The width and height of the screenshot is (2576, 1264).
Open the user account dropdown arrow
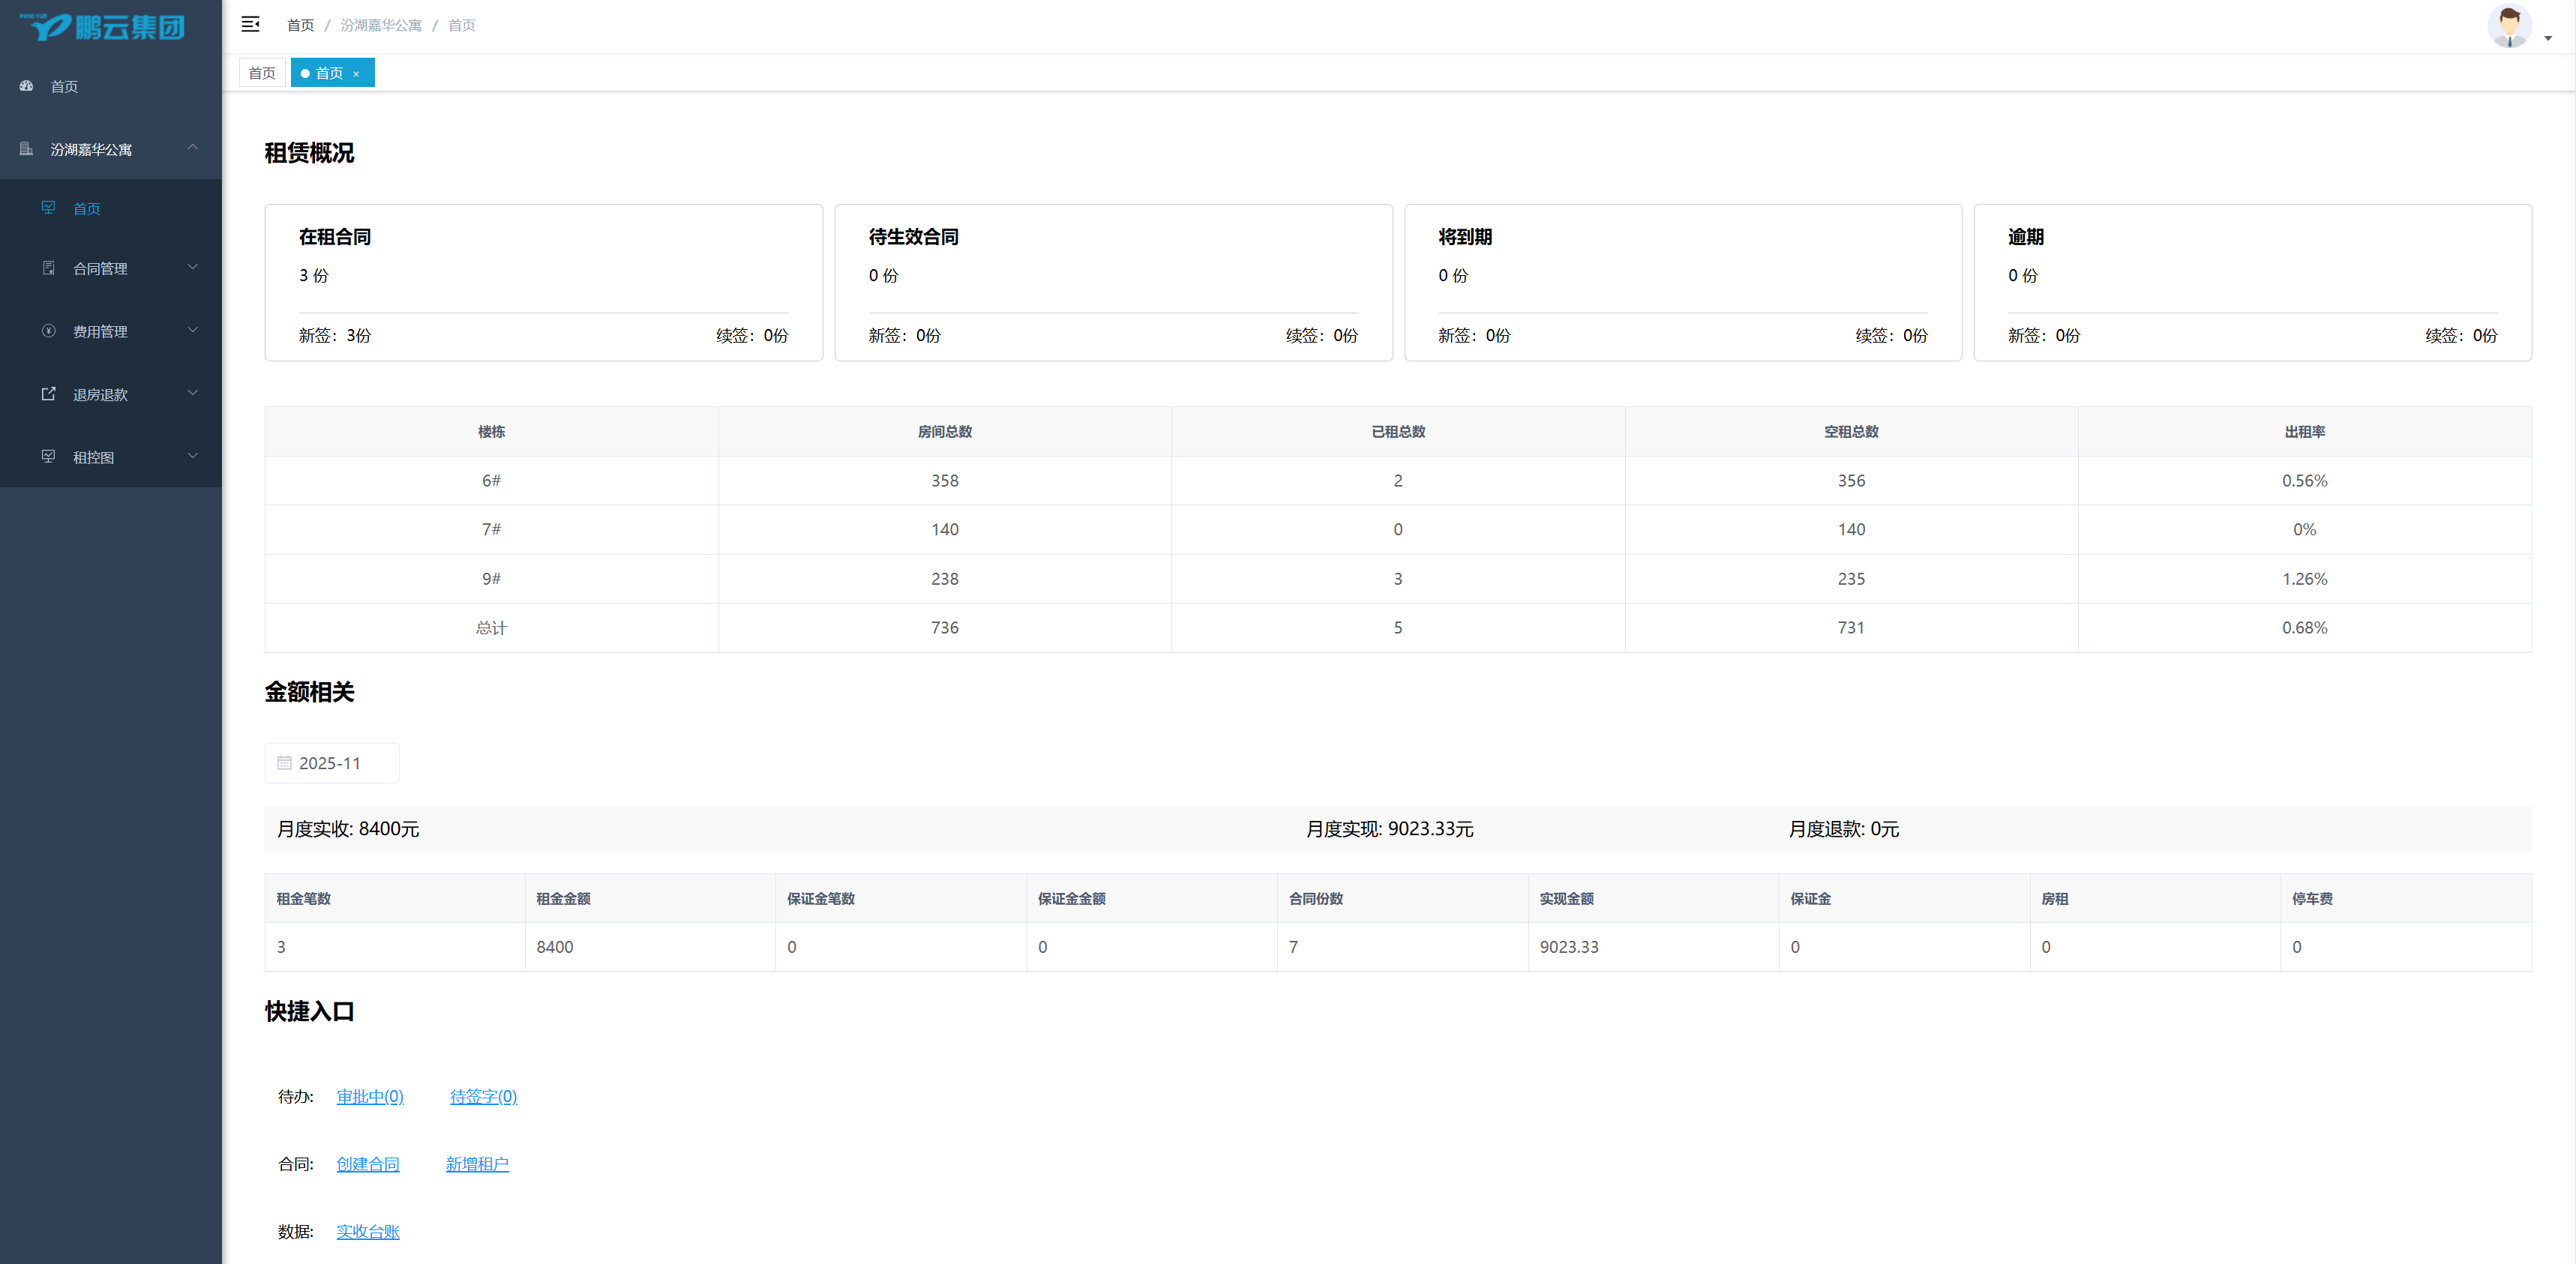[2548, 38]
